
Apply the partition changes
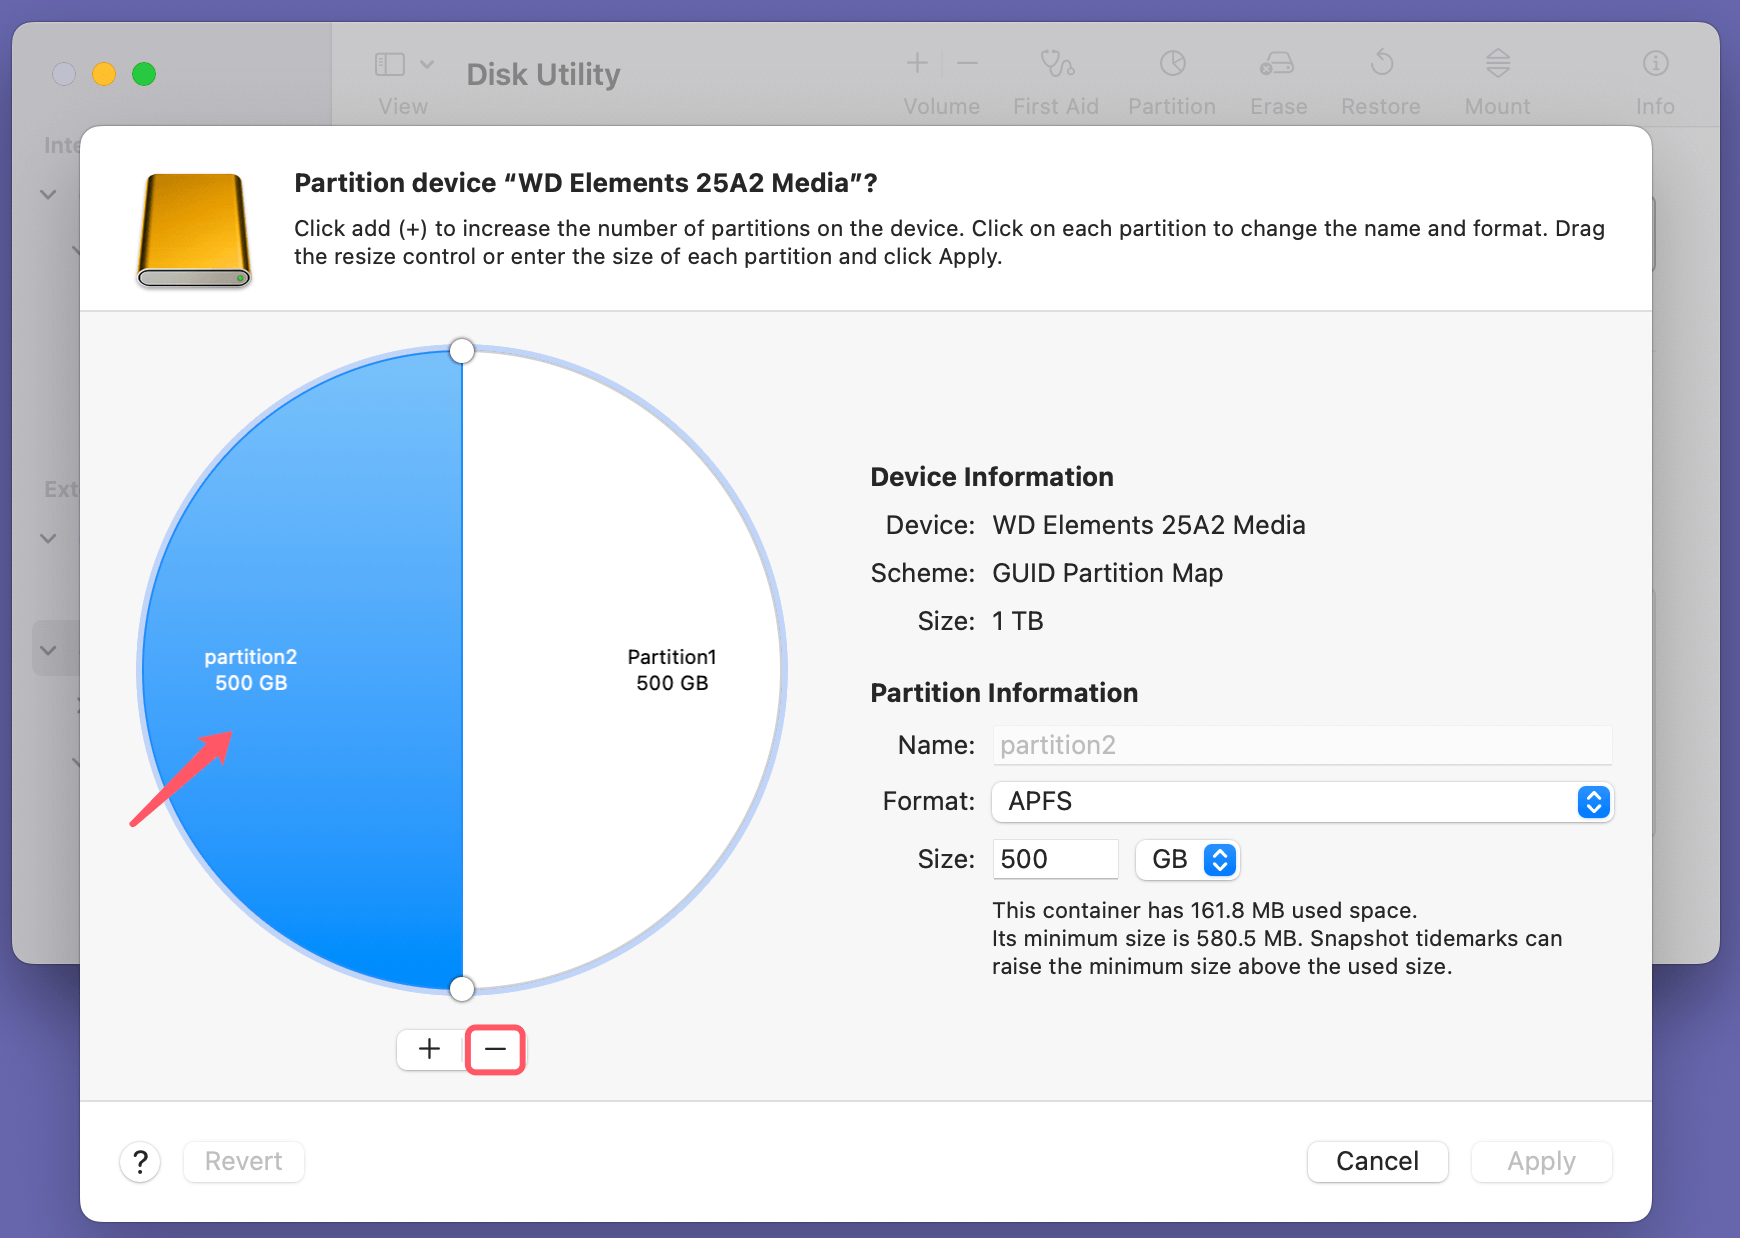tap(1540, 1161)
